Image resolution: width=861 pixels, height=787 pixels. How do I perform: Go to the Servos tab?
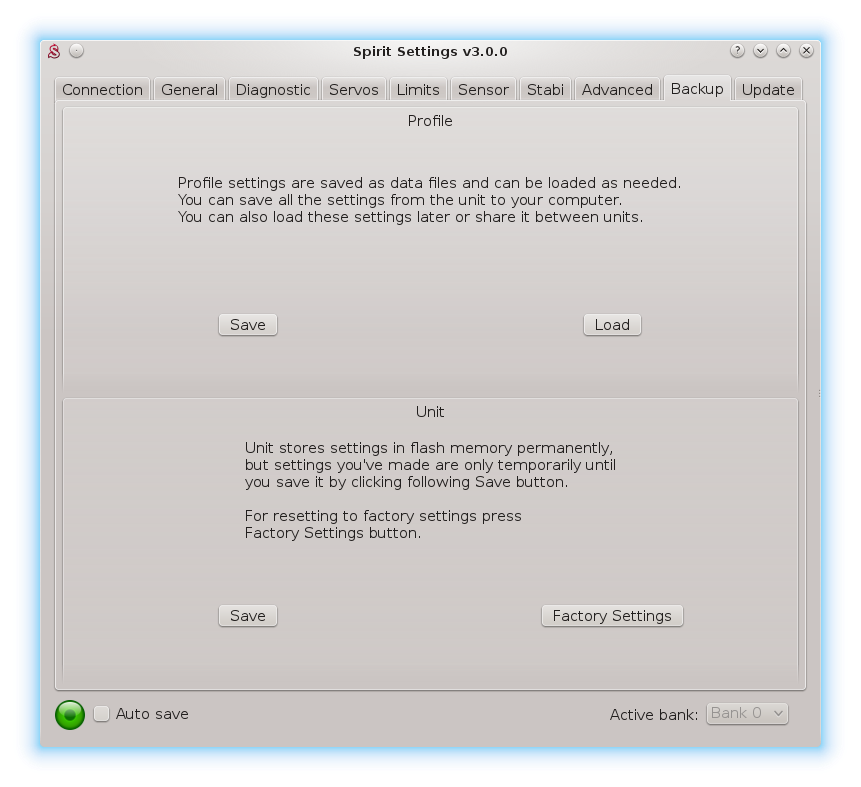354,90
